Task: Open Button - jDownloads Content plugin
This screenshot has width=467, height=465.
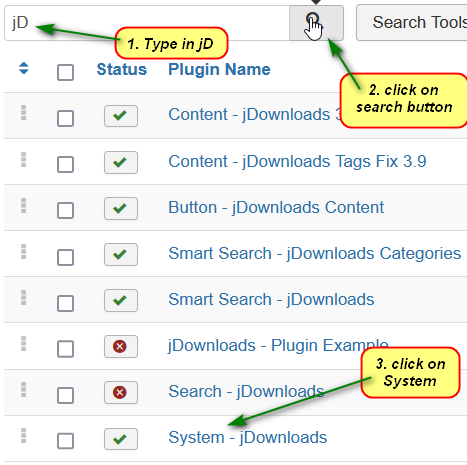Action: (x=276, y=207)
